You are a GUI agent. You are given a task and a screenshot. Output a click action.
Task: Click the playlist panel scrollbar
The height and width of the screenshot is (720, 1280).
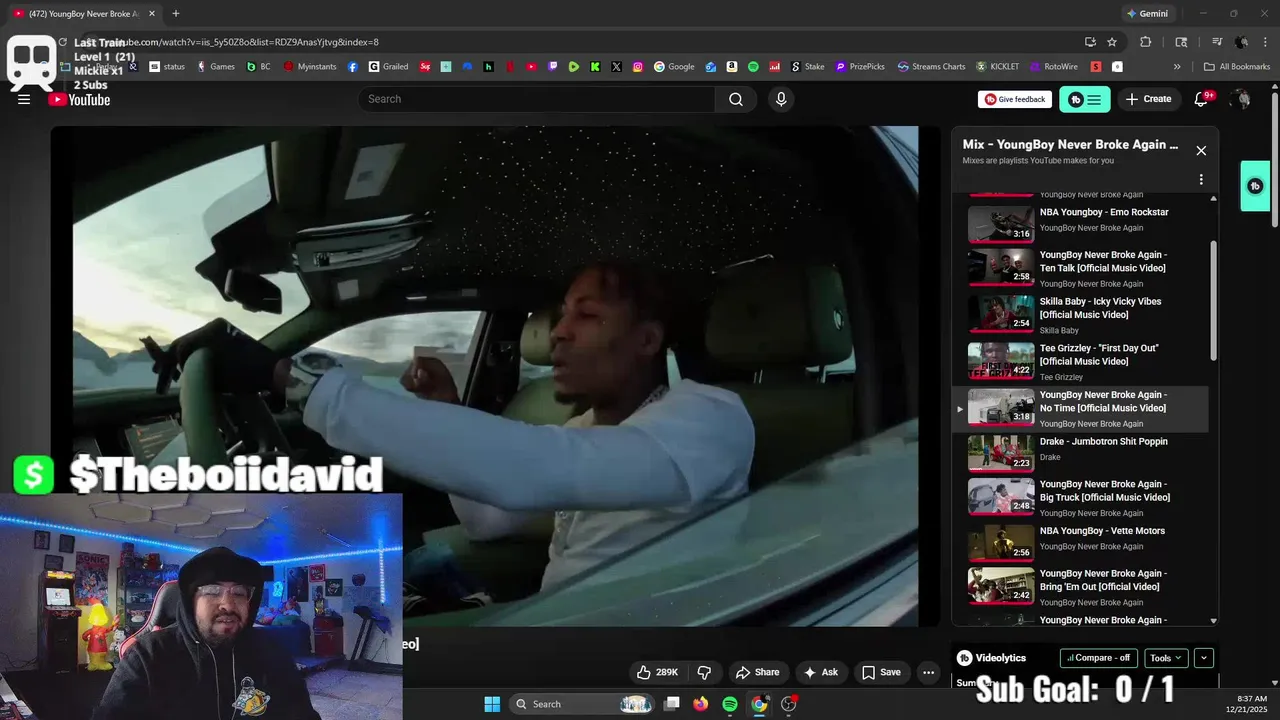pyautogui.click(x=1214, y=300)
